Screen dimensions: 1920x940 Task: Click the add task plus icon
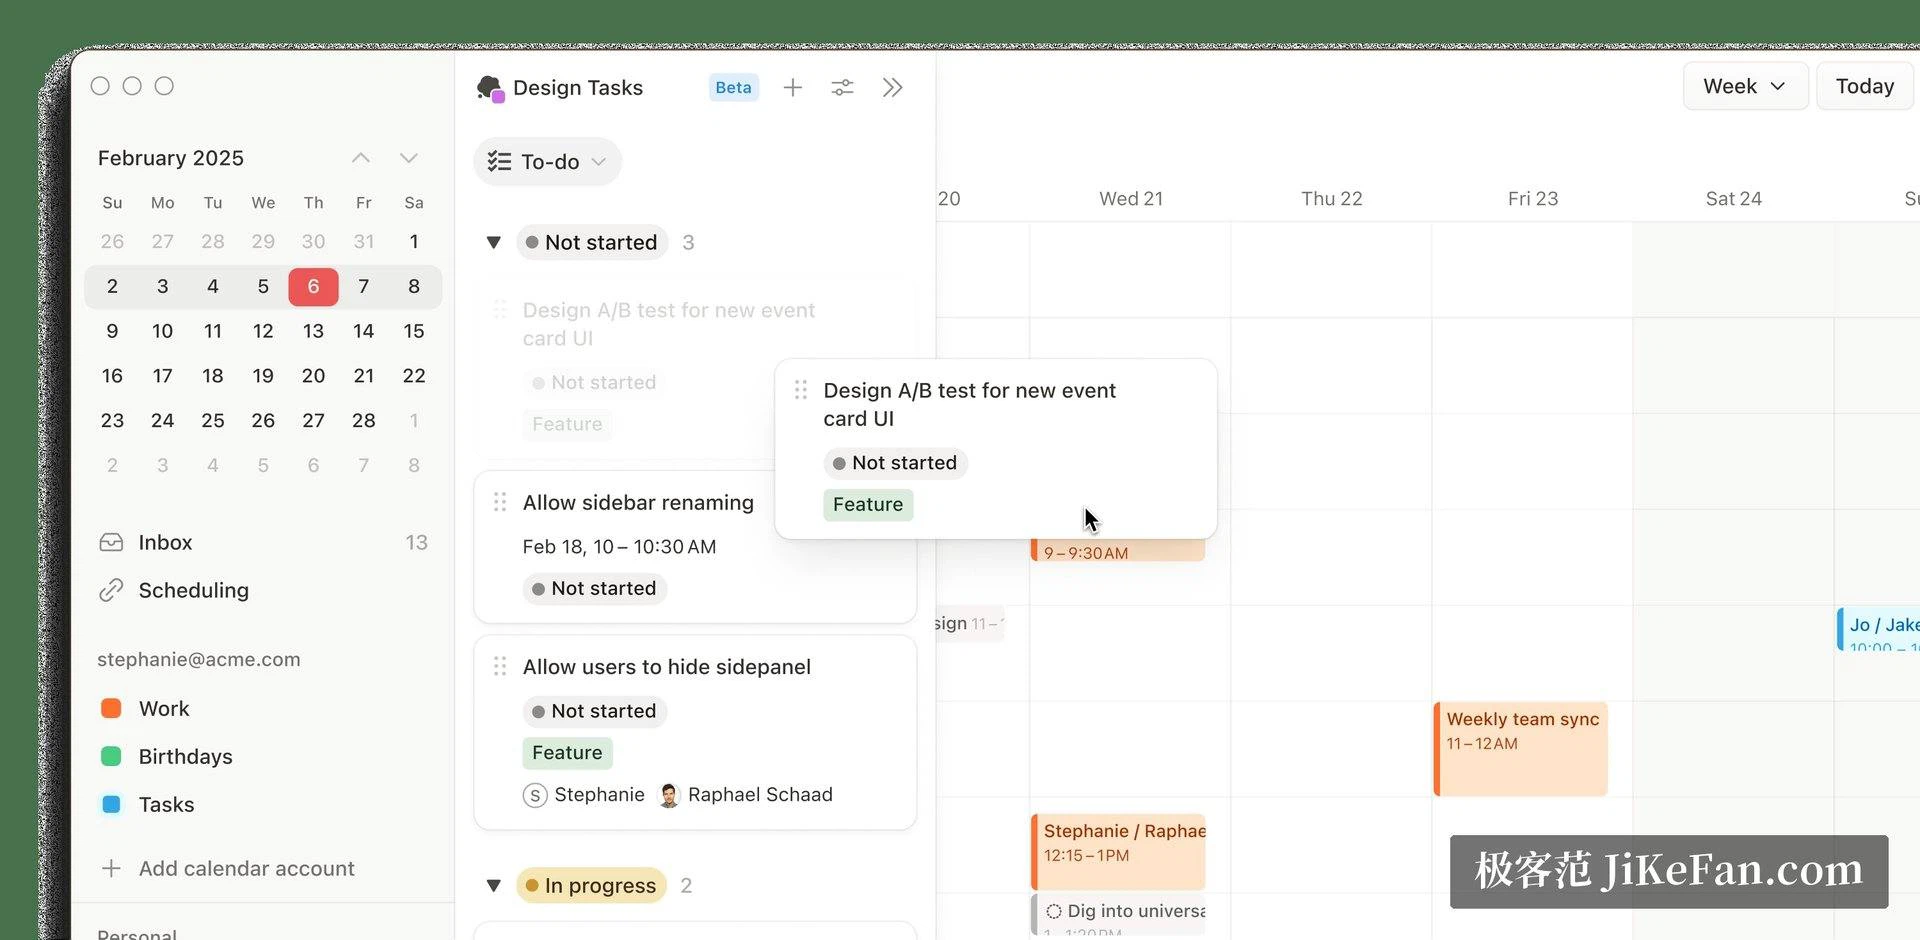pyautogui.click(x=793, y=88)
